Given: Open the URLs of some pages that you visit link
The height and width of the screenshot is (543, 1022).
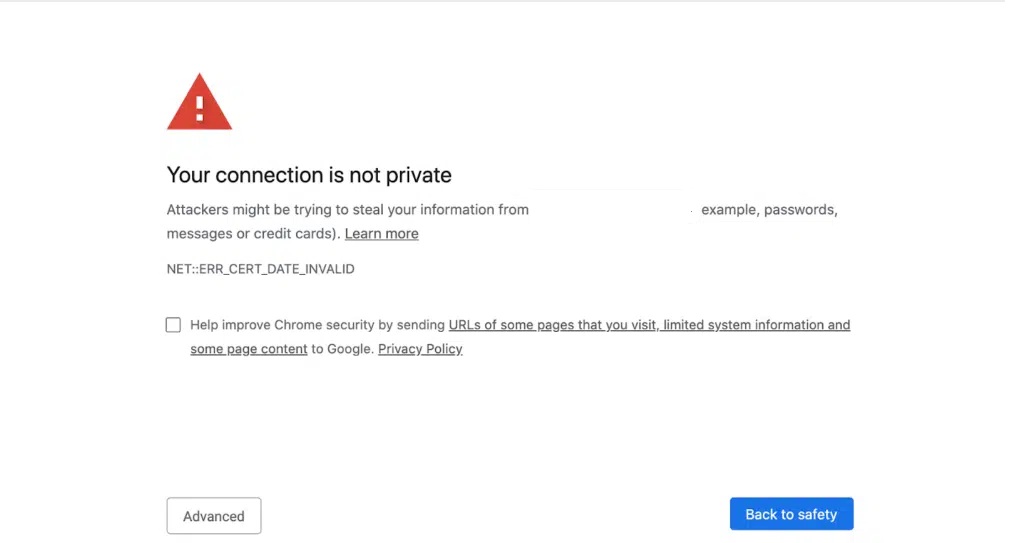Looking at the screenshot, I should tap(552, 325).
